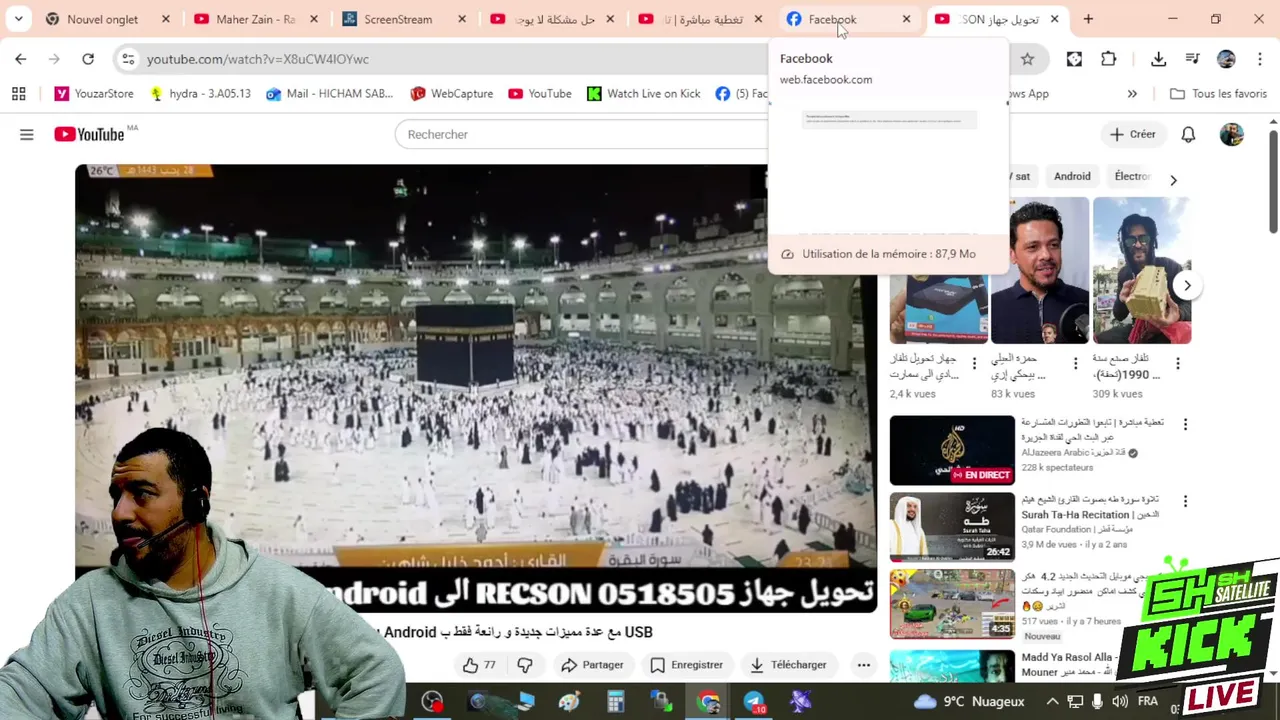1280x720 pixels.
Task: Click the Télécharger button
Action: click(788, 665)
